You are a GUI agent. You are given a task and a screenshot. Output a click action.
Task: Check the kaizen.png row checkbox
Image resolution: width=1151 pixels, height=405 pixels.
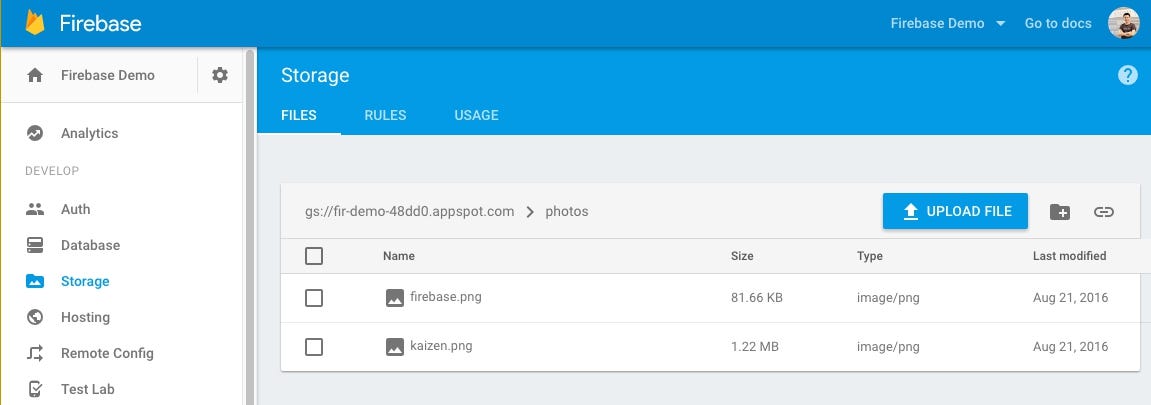pyautogui.click(x=313, y=347)
